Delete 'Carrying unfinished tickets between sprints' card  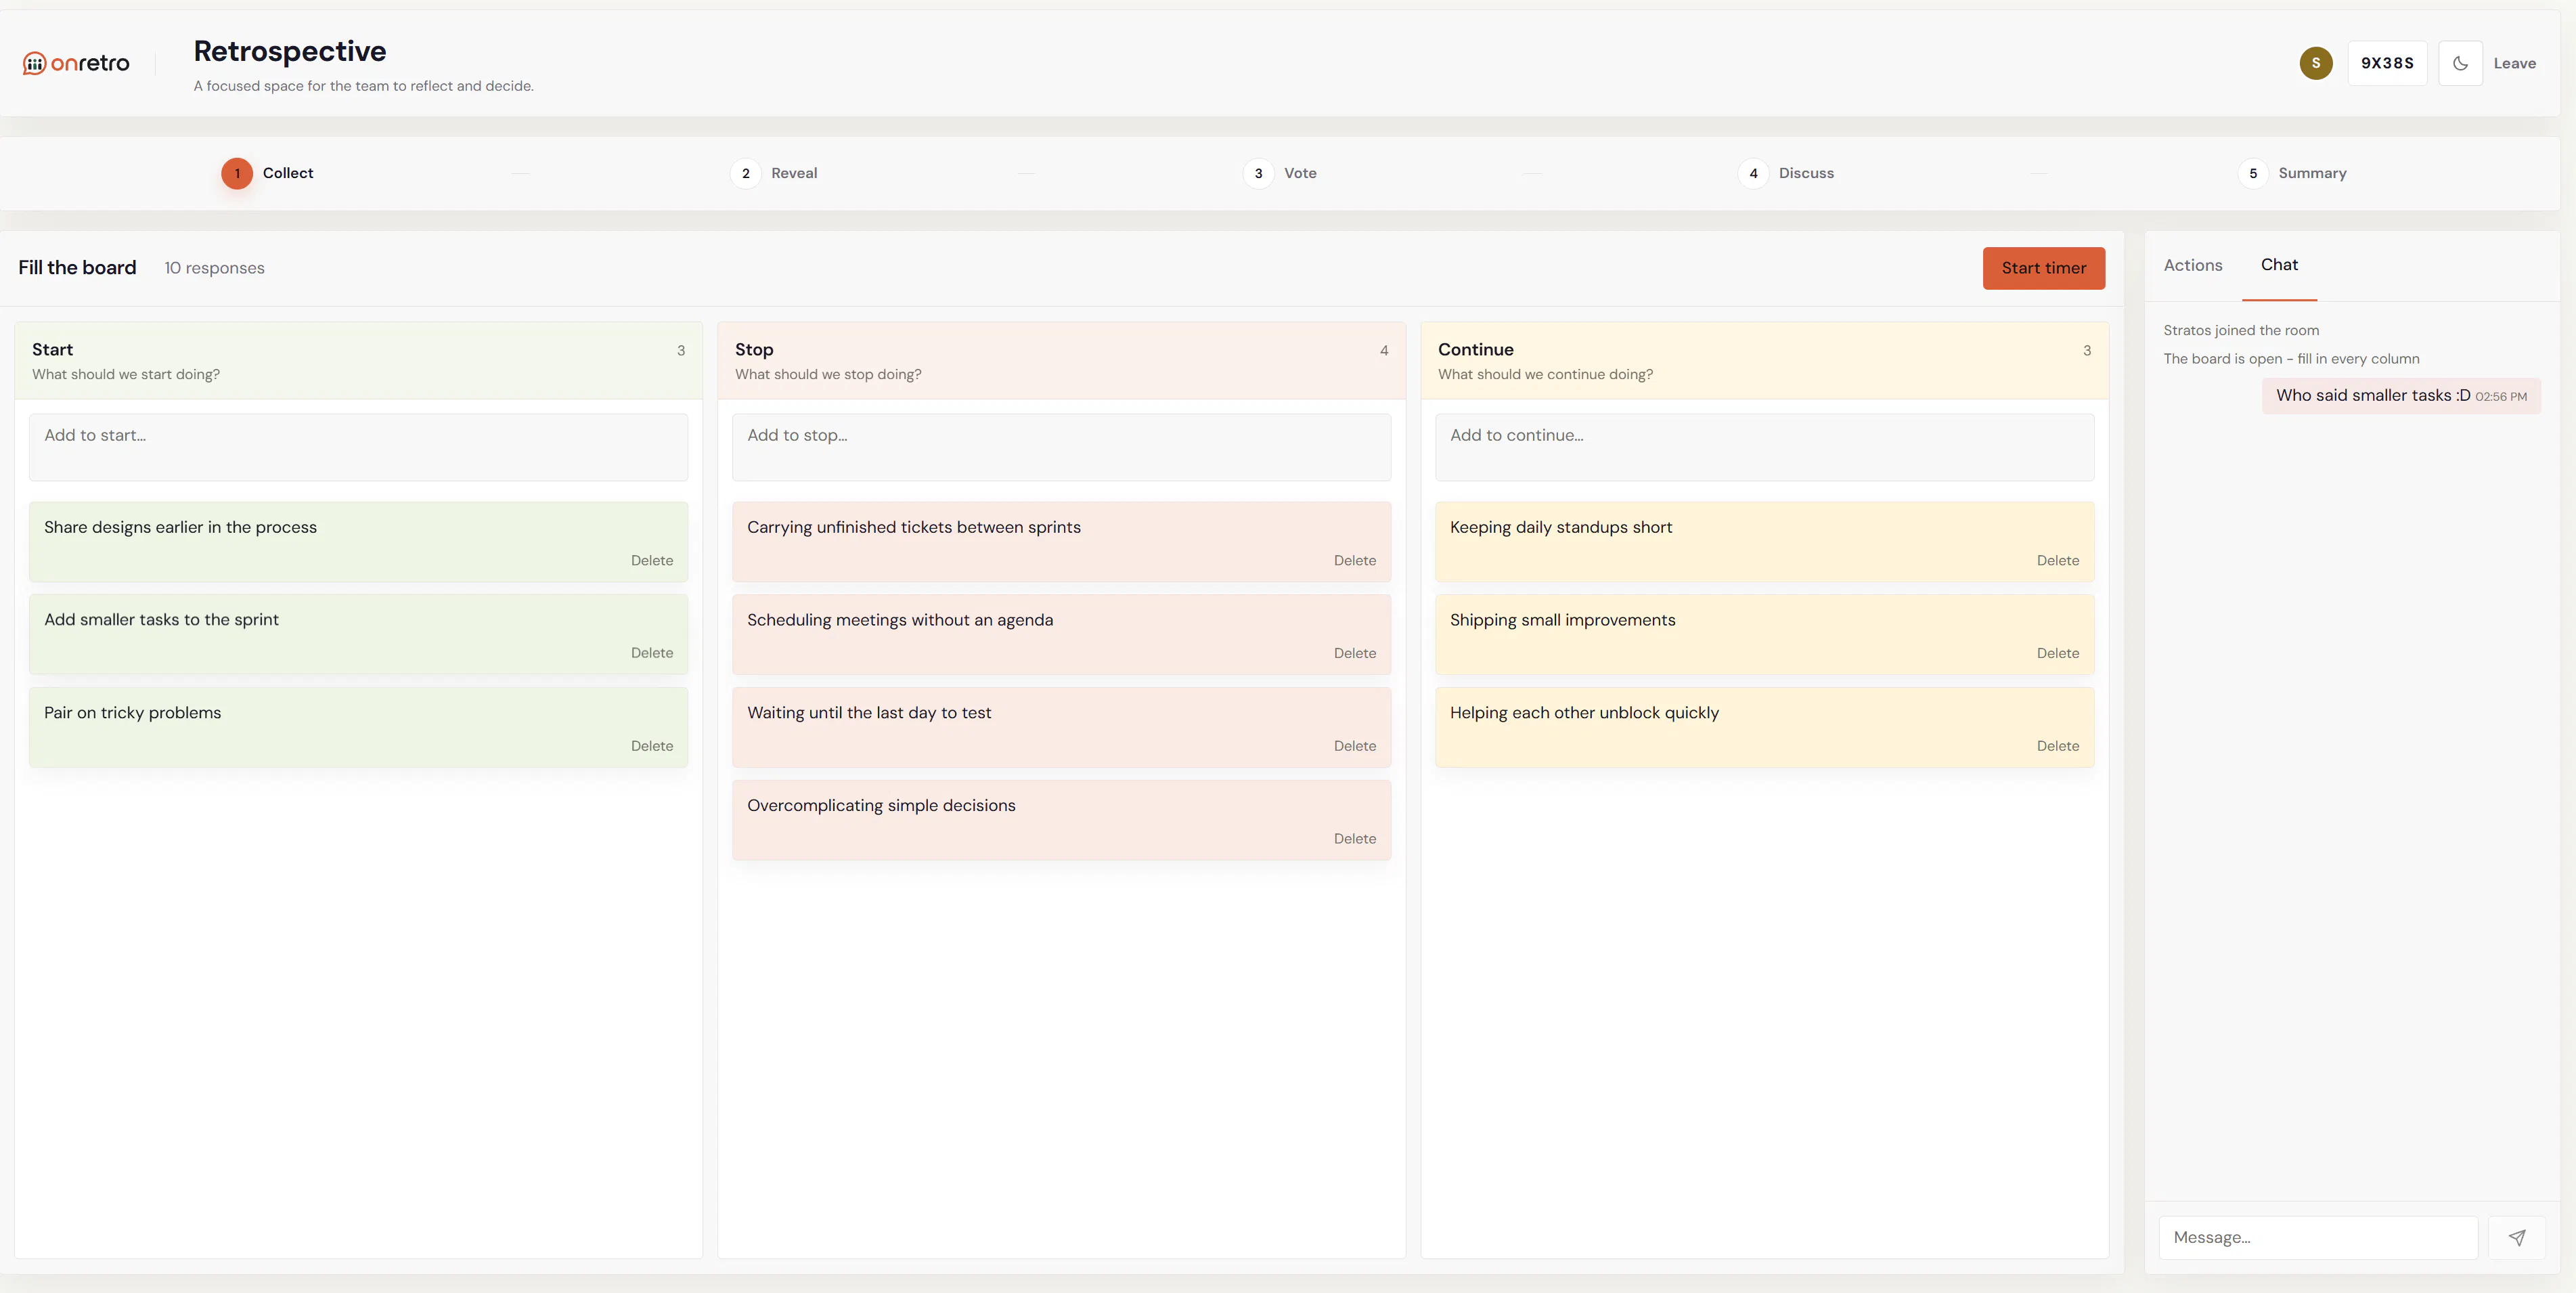tap(1355, 560)
